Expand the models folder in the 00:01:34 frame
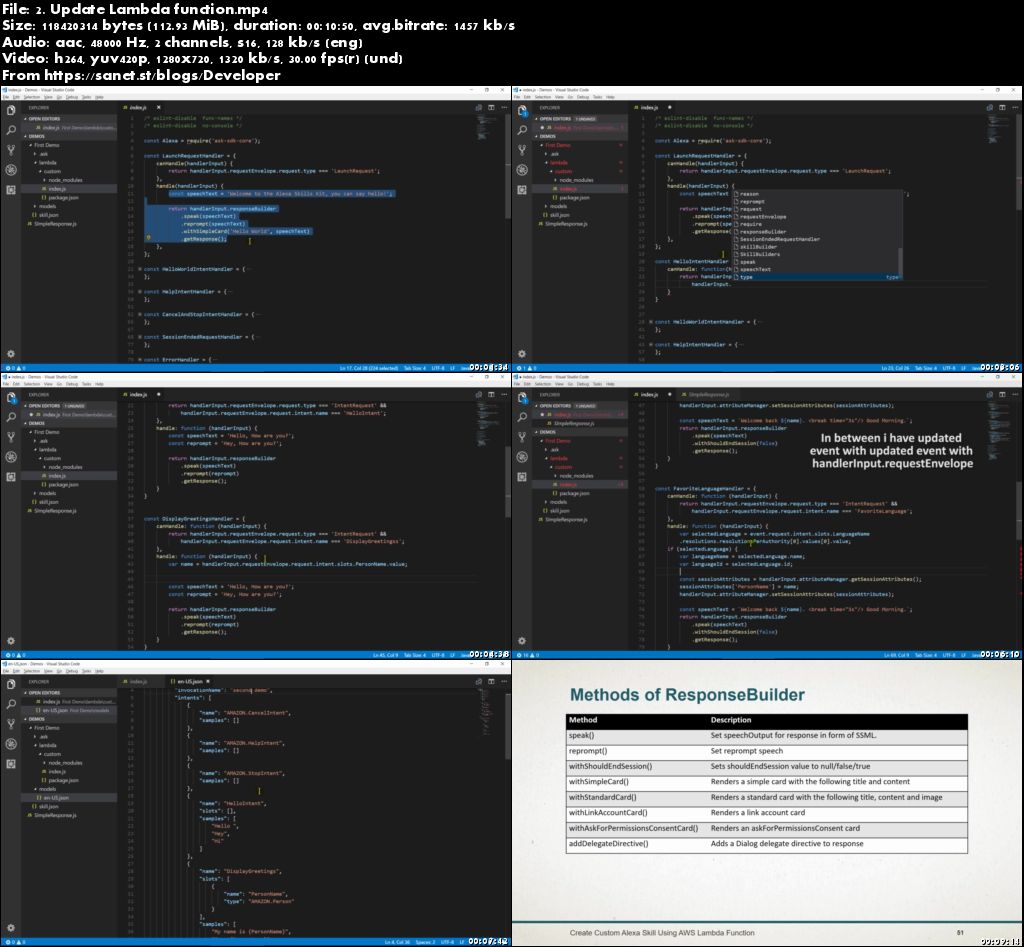 click(46, 206)
